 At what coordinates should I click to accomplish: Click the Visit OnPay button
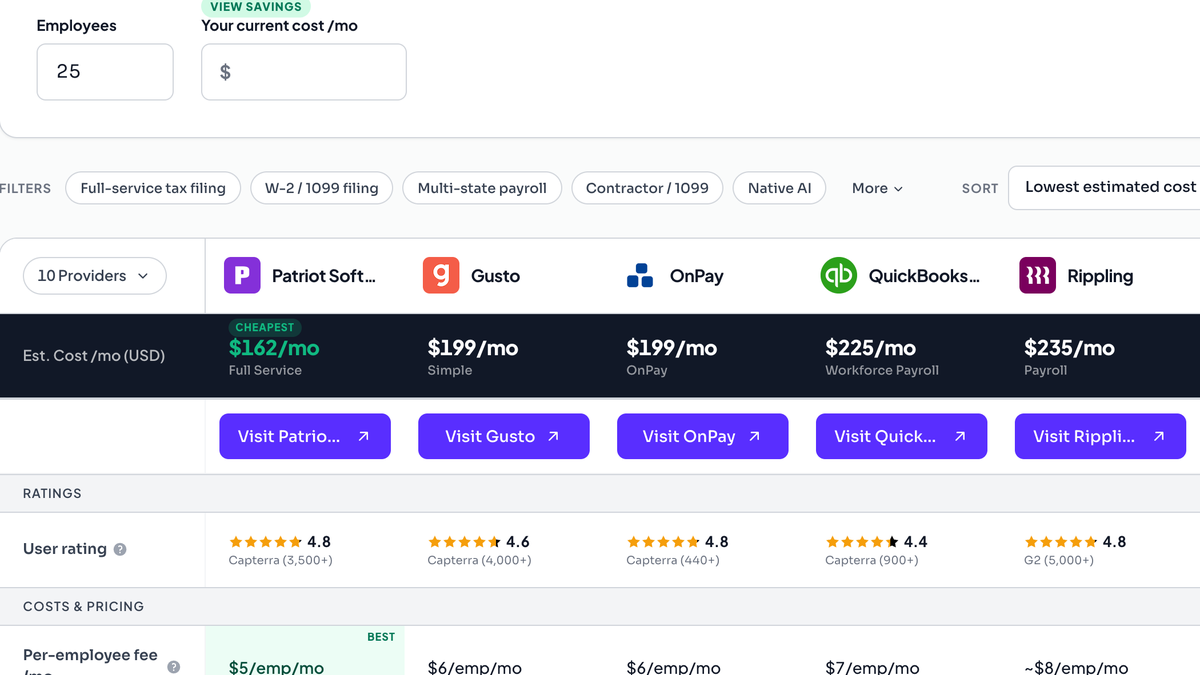point(703,436)
